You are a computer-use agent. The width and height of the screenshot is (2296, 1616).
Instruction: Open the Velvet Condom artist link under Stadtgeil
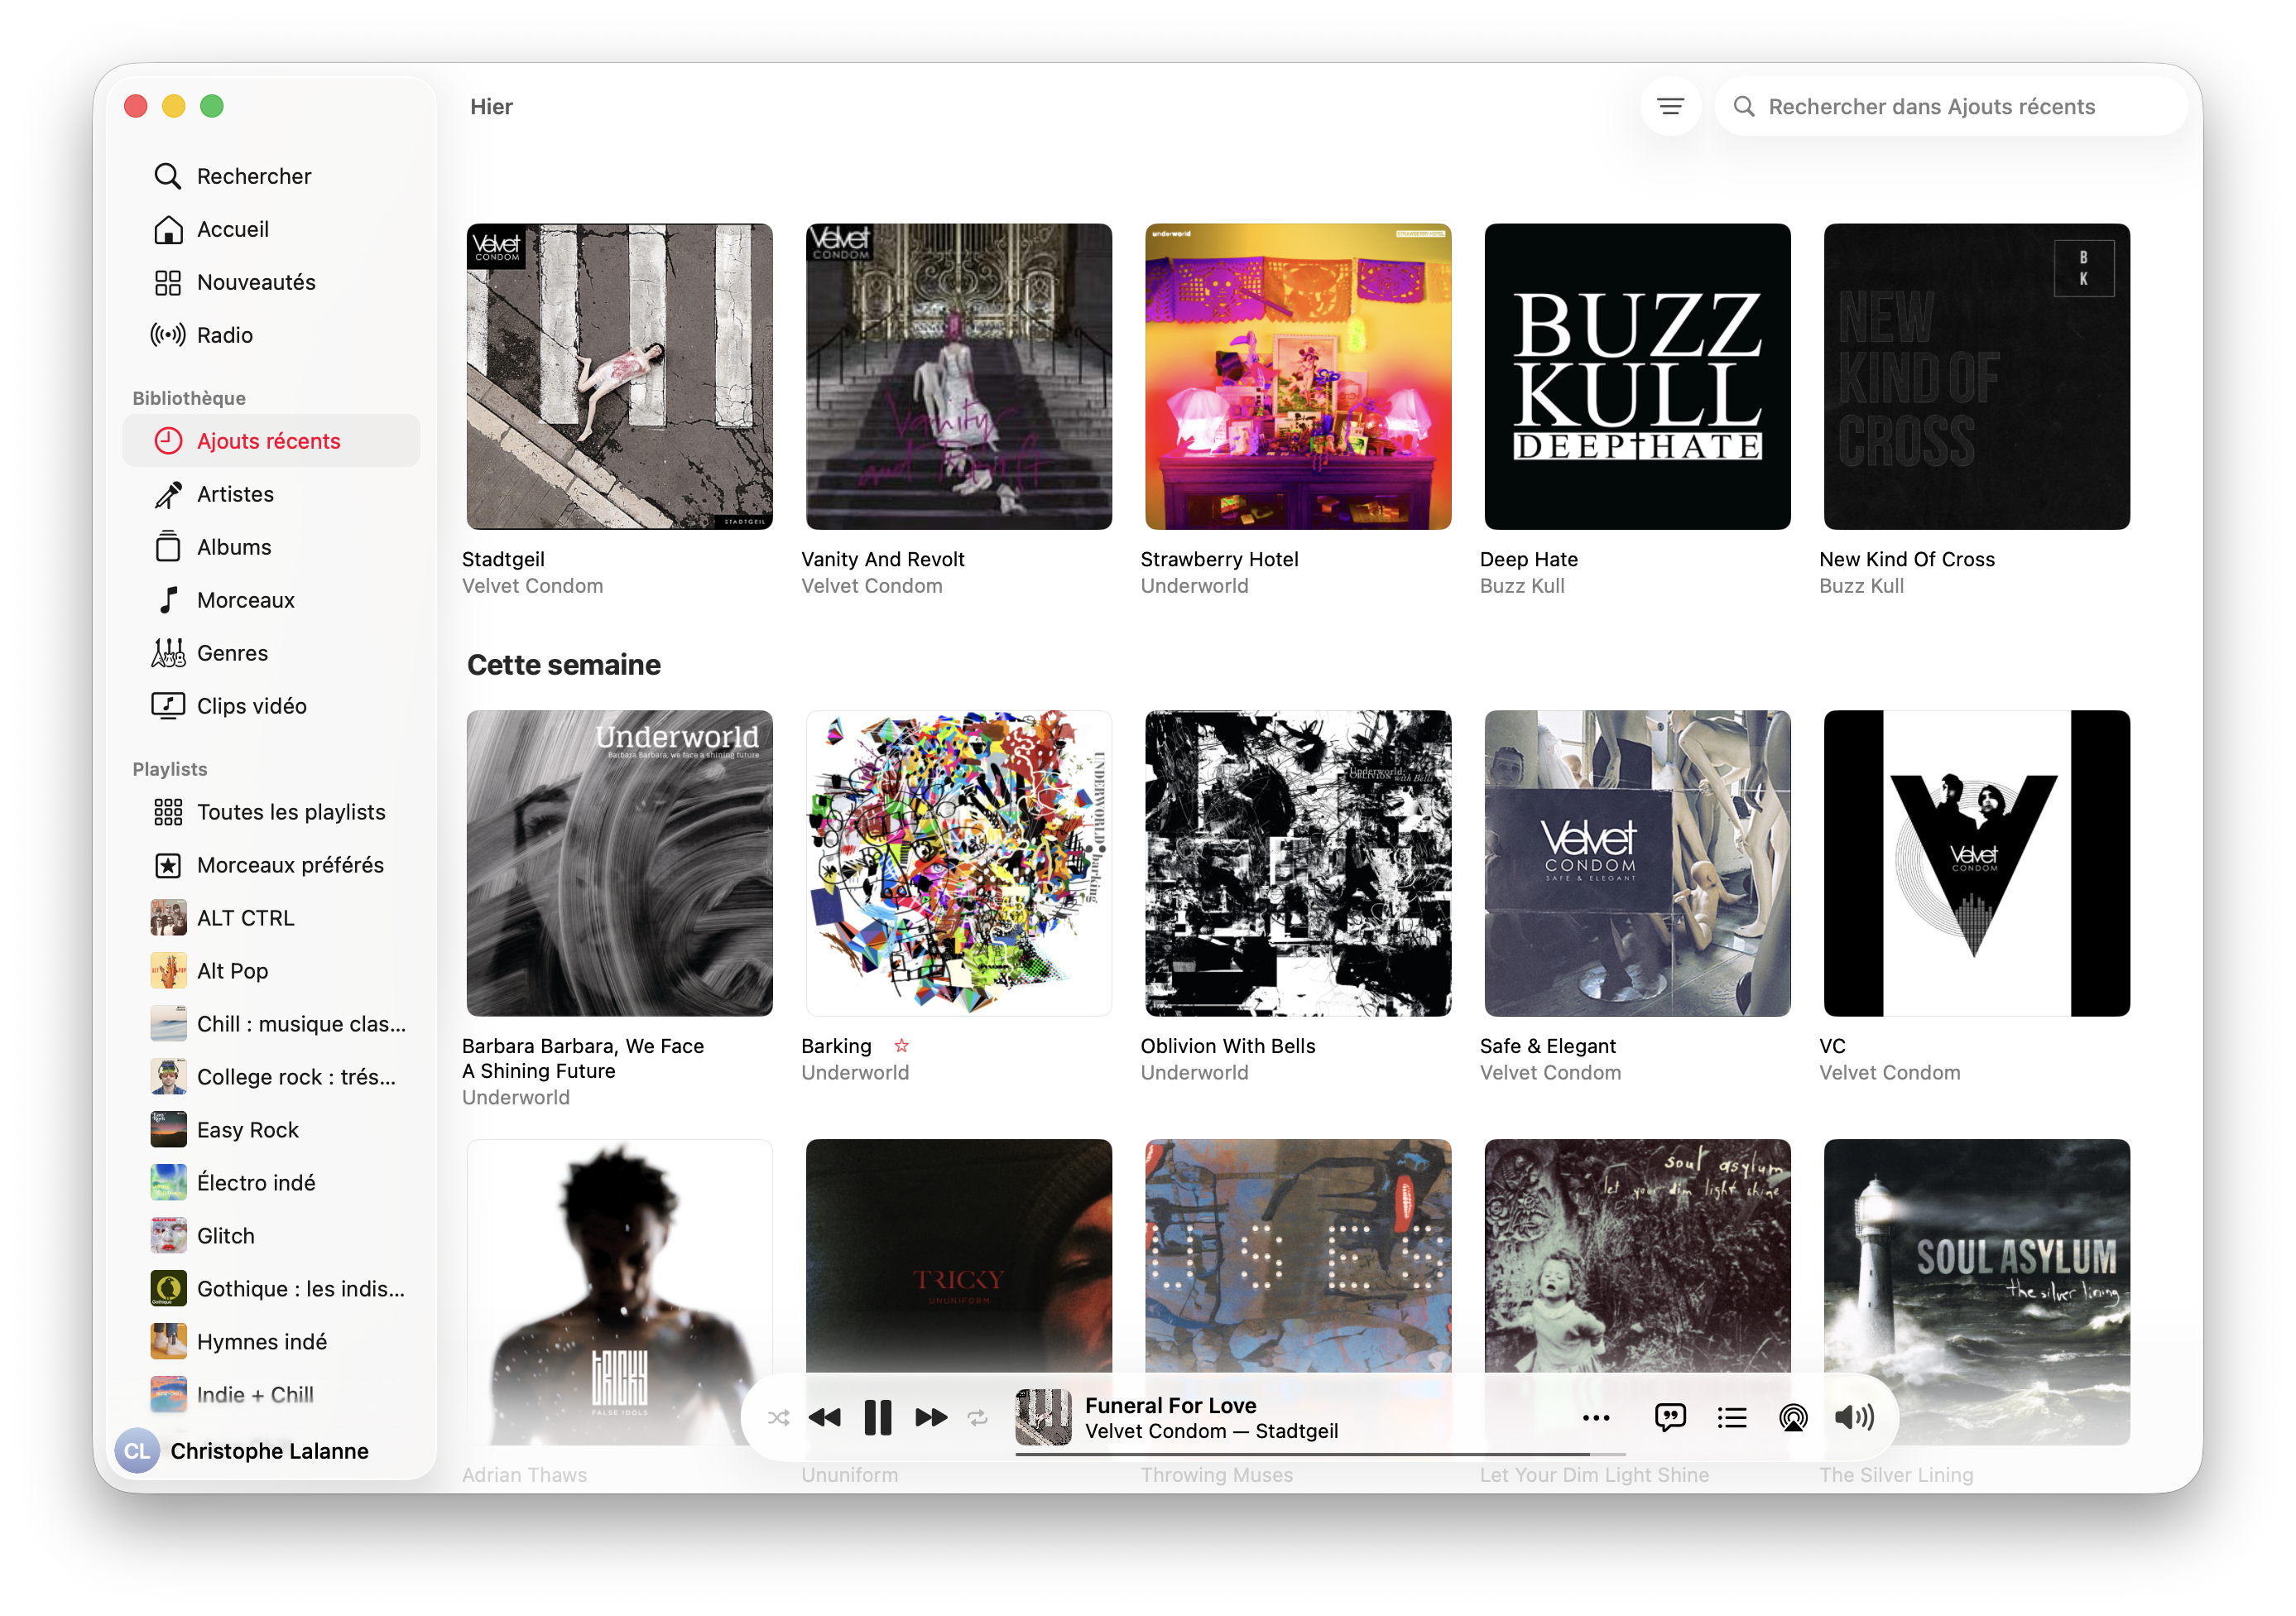pos(533,586)
